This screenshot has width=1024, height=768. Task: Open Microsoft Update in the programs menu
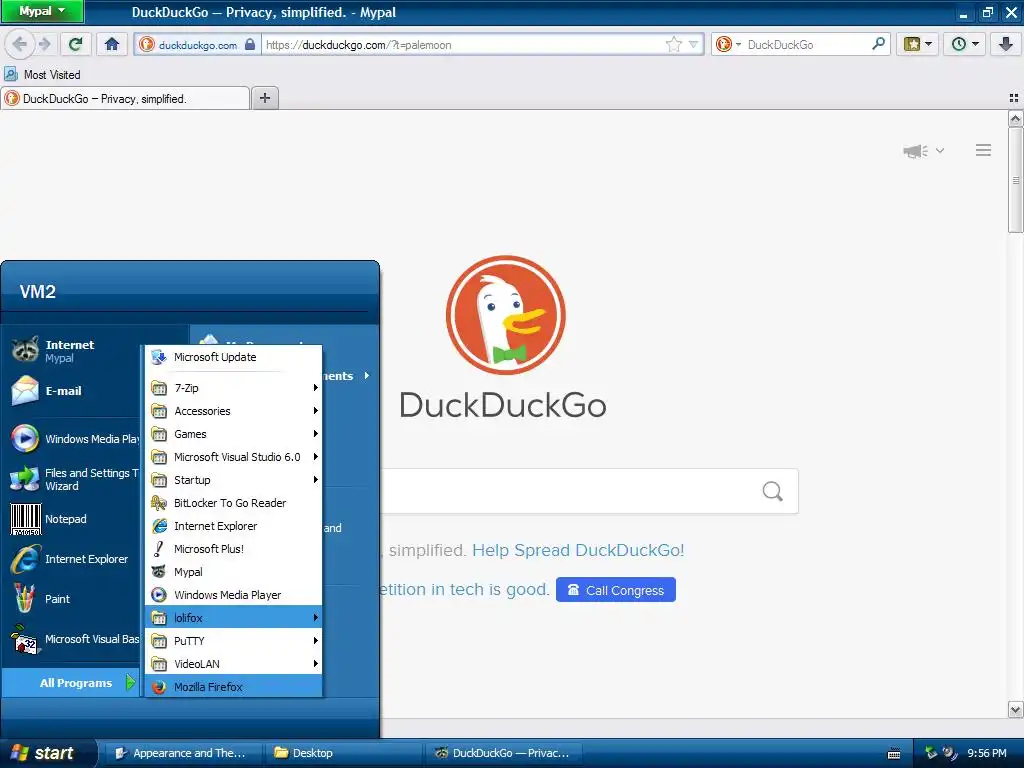click(234, 357)
